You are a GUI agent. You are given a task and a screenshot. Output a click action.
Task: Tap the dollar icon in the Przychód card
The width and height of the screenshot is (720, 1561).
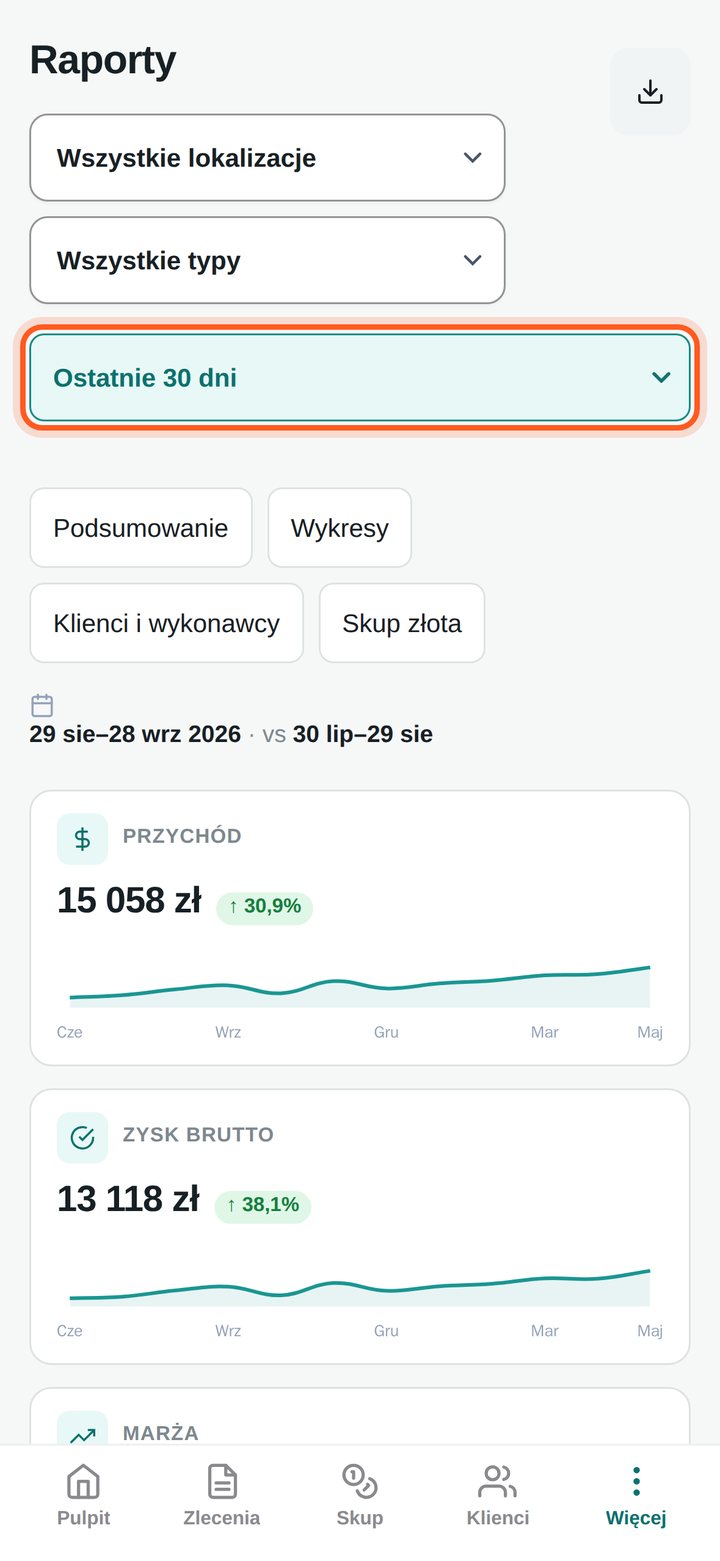click(82, 838)
